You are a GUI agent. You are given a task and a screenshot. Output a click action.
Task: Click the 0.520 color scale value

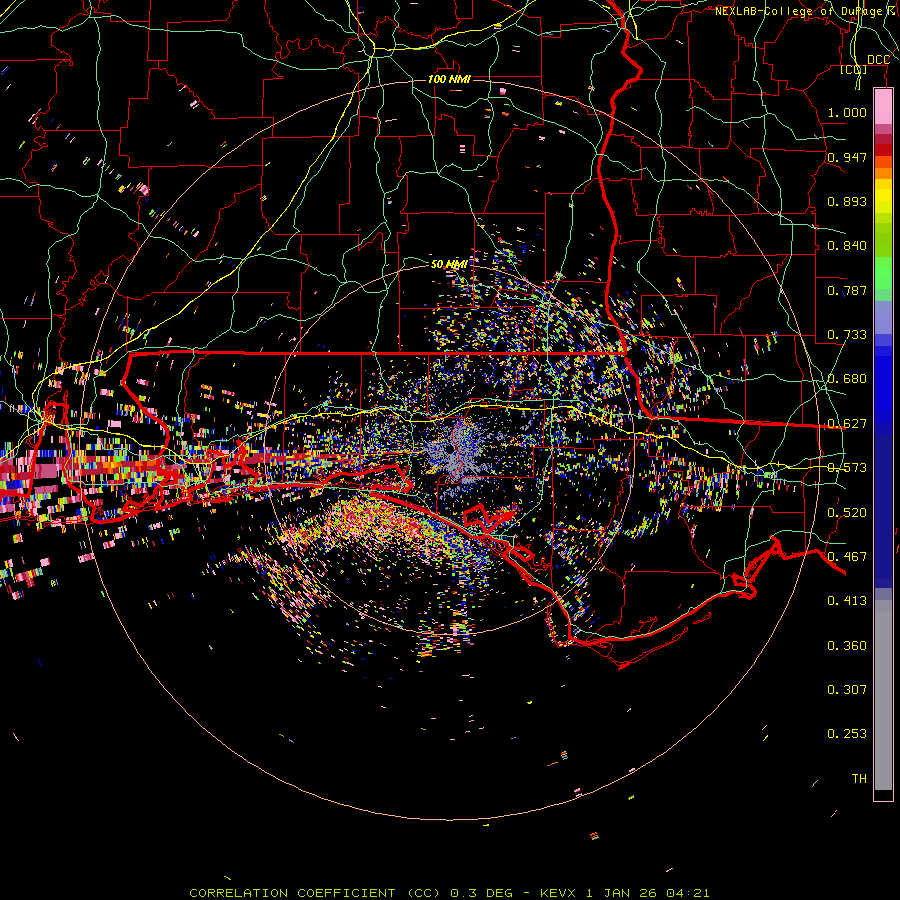click(x=847, y=512)
